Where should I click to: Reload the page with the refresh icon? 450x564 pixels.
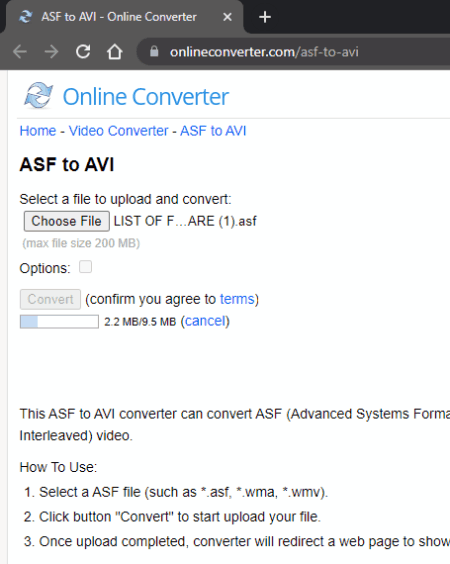point(83,52)
